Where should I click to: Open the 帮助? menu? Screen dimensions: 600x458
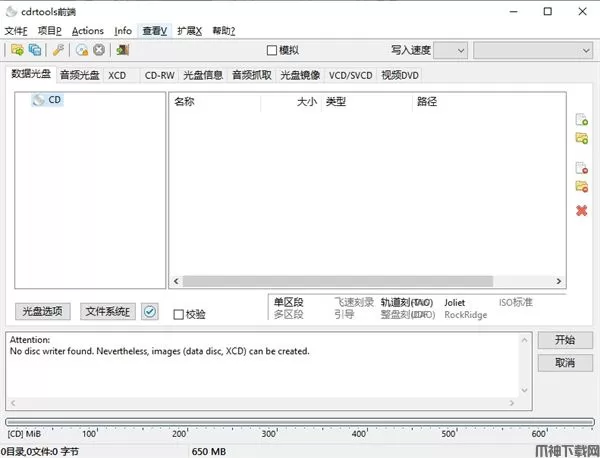pyautogui.click(x=224, y=31)
